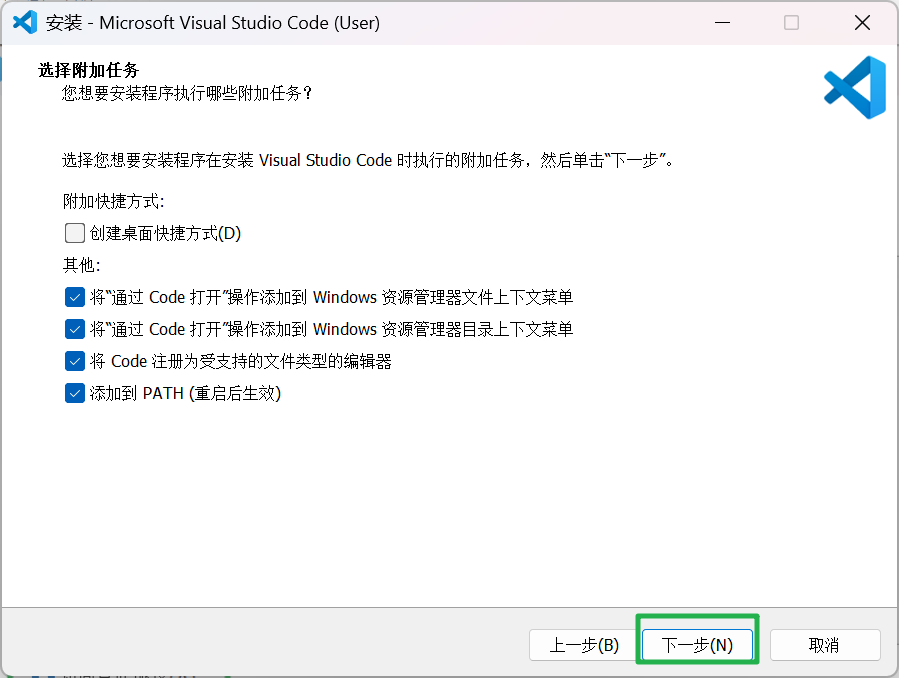899x678 pixels.
Task: Click the disabled maximize button in the title bar
Action: click(791, 23)
